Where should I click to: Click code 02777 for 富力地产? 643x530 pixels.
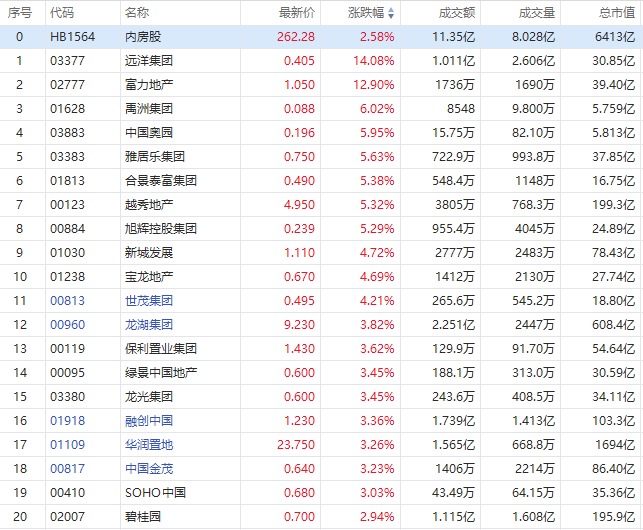pyautogui.click(x=67, y=85)
